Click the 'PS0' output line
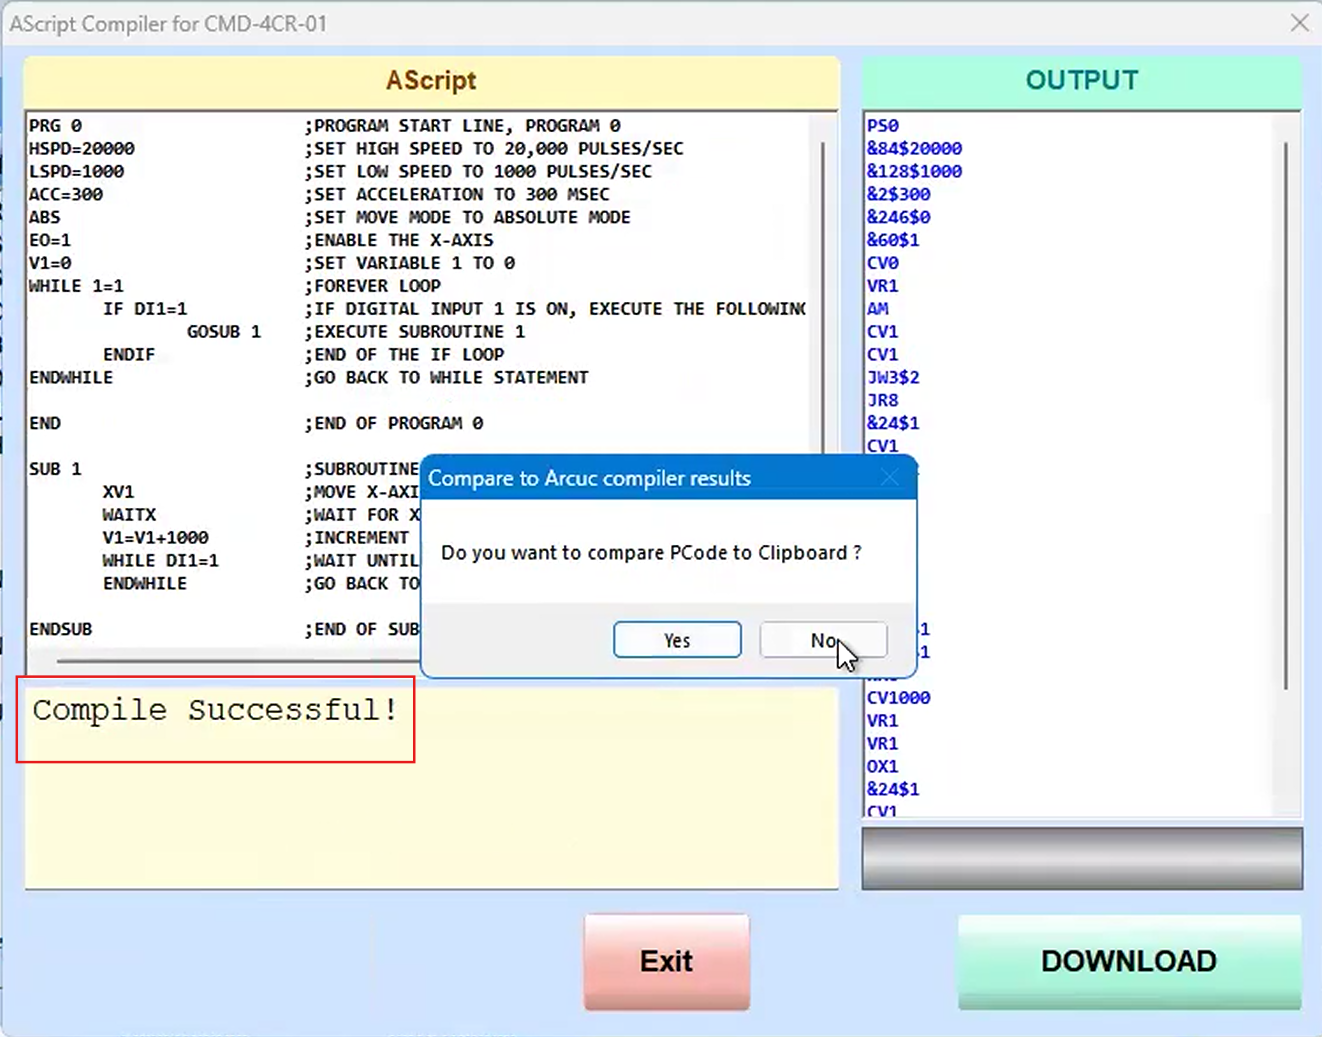Viewport: 1322px width, 1037px height. [x=883, y=126]
